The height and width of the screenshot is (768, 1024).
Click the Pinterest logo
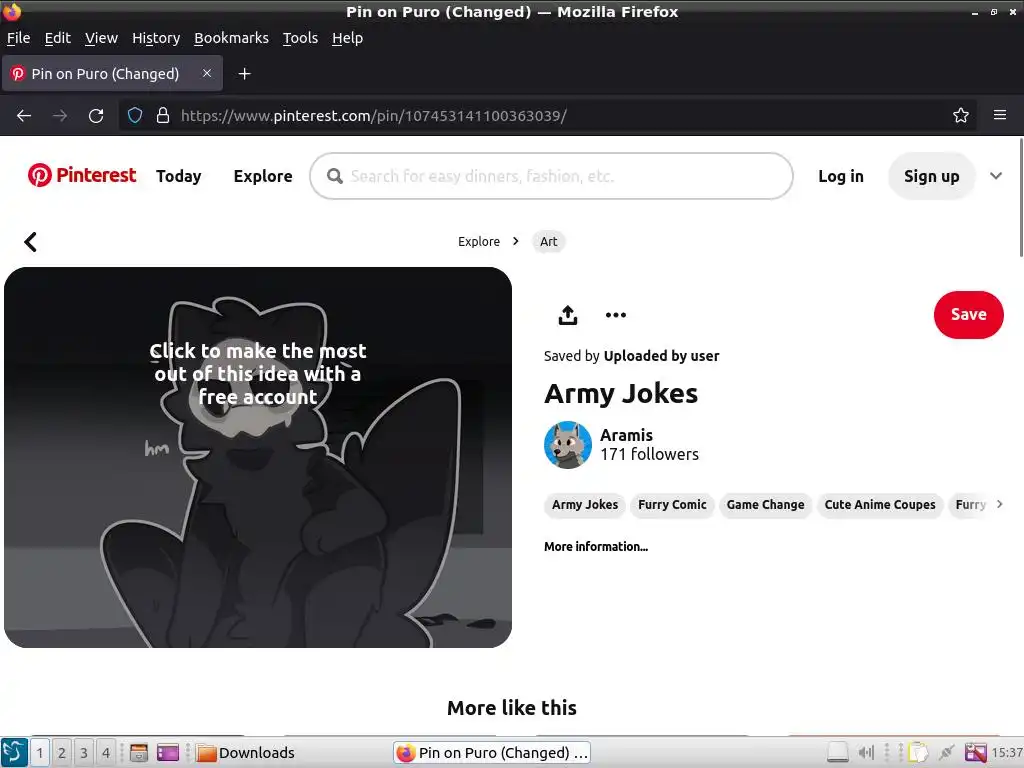click(x=82, y=176)
